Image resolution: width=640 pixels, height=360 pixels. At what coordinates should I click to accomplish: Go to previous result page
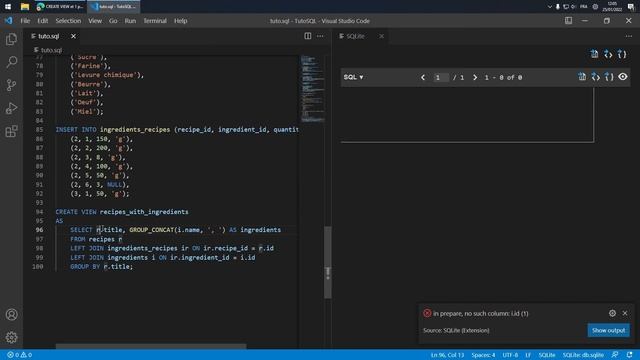pyautogui.click(x=423, y=77)
